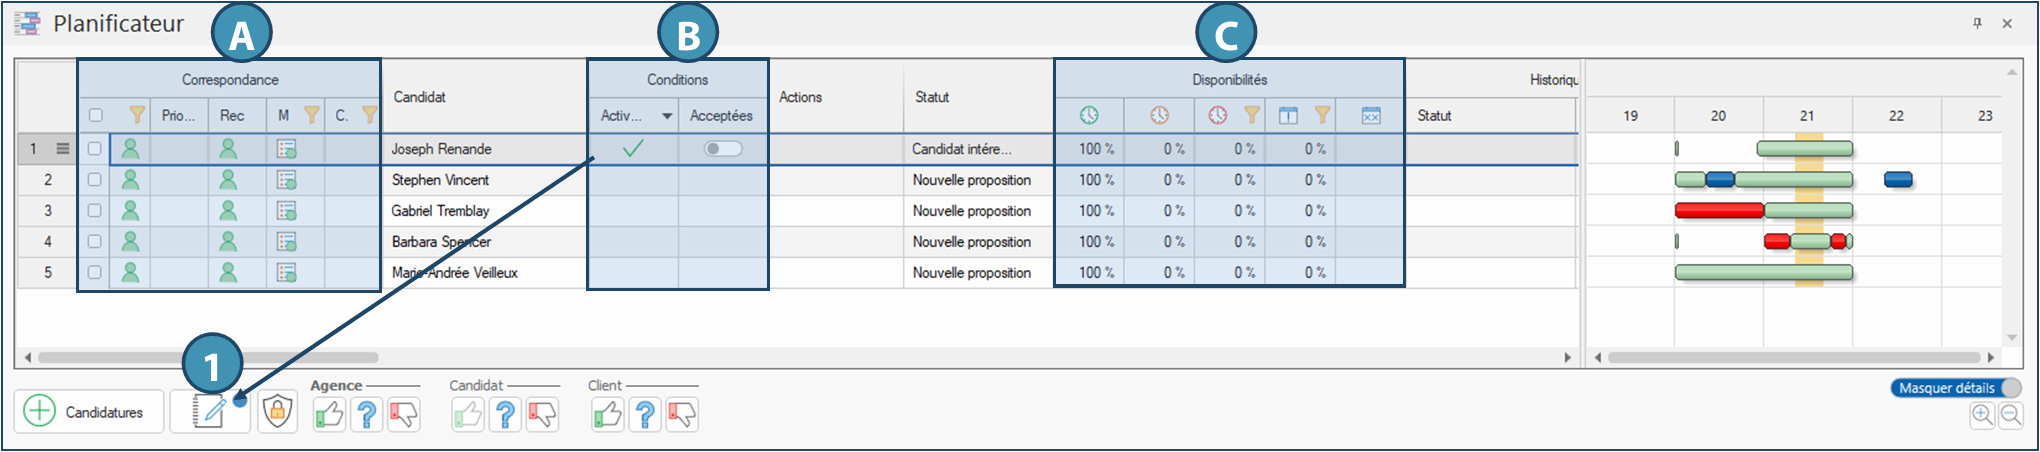The image size is (2040, 452).
Task: Toggle the Masquer détails switch
Action: pos(2009,388)
